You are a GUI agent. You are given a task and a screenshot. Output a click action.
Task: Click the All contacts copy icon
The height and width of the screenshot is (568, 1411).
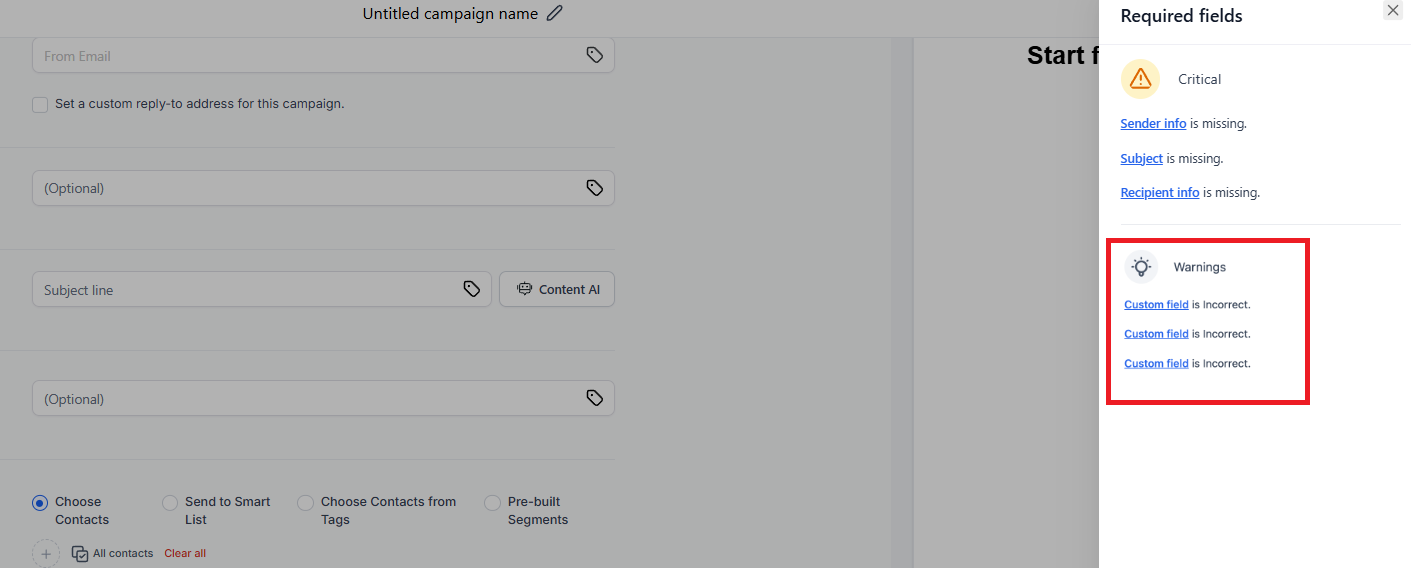point(80,553)
